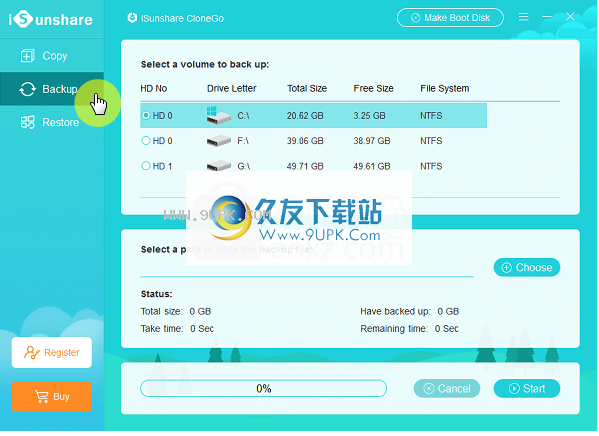Select the HD 1 G:\ radio button
Viewport: 599px width, 436px height.
(x=146, y=166)
